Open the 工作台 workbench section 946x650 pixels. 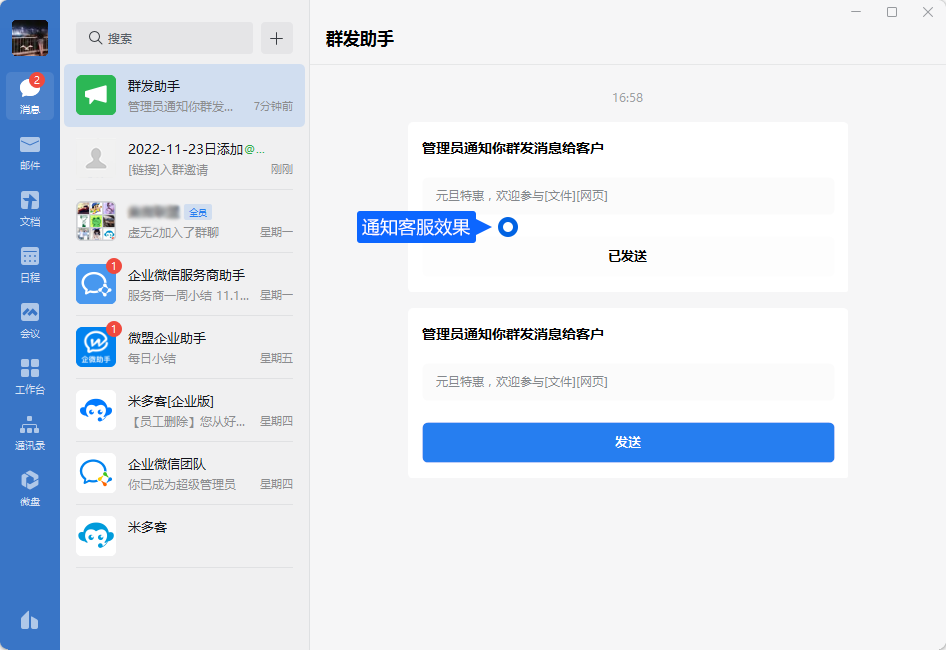[x=30, y=377]
